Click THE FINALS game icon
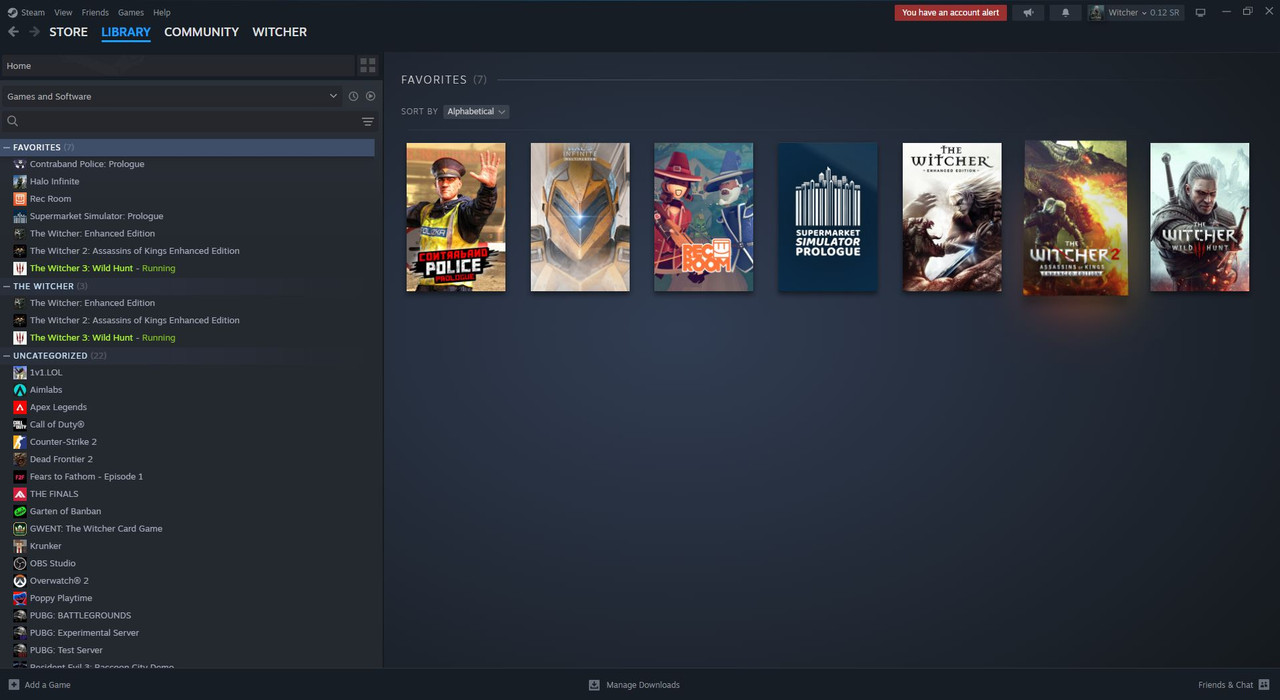 click(20, 494)
